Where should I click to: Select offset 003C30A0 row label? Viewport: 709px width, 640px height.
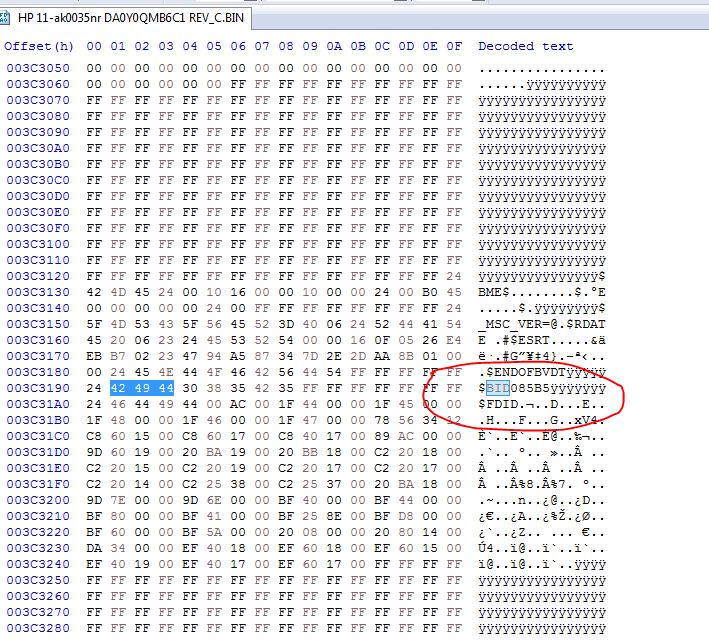(x=38, y=148)
